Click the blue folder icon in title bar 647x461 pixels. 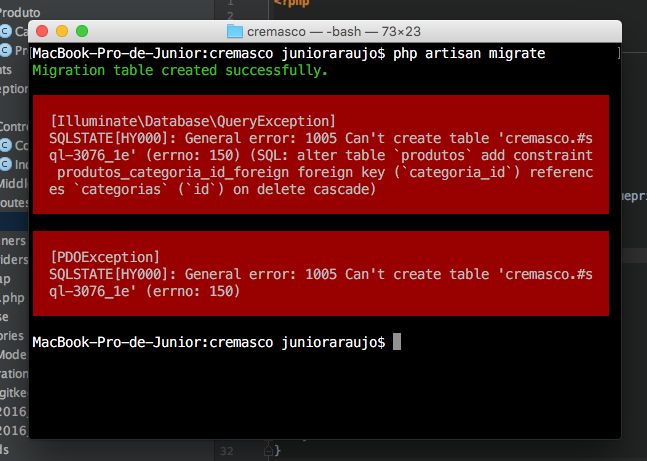pos(235,31)
